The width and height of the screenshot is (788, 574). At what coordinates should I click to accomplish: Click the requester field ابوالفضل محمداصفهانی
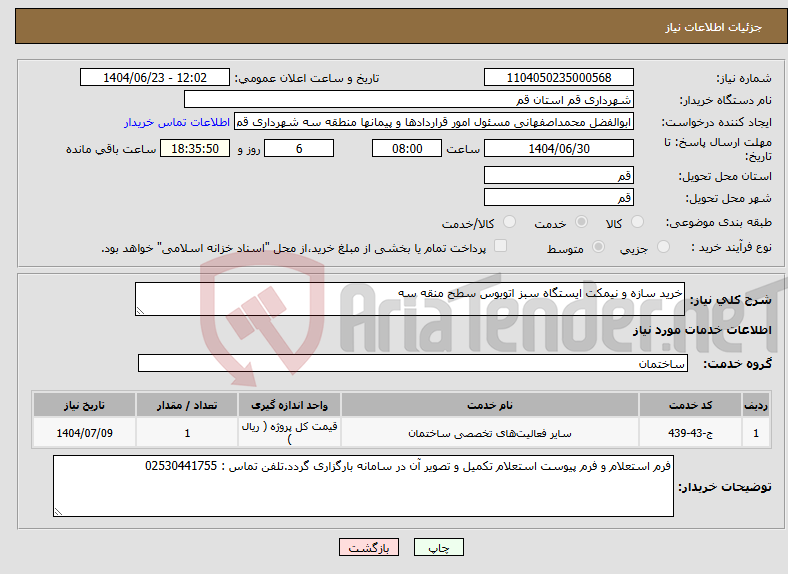(434, 122)
